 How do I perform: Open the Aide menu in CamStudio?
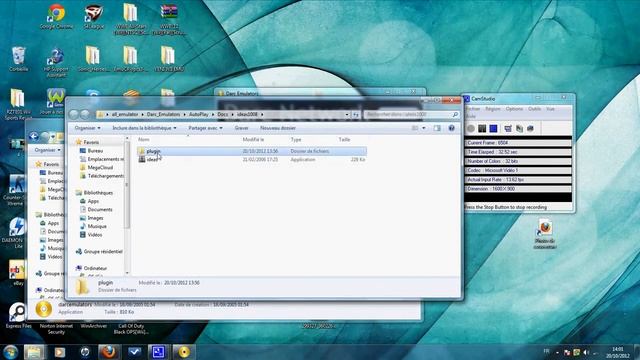pyautogui.click(x=471, y=116)
